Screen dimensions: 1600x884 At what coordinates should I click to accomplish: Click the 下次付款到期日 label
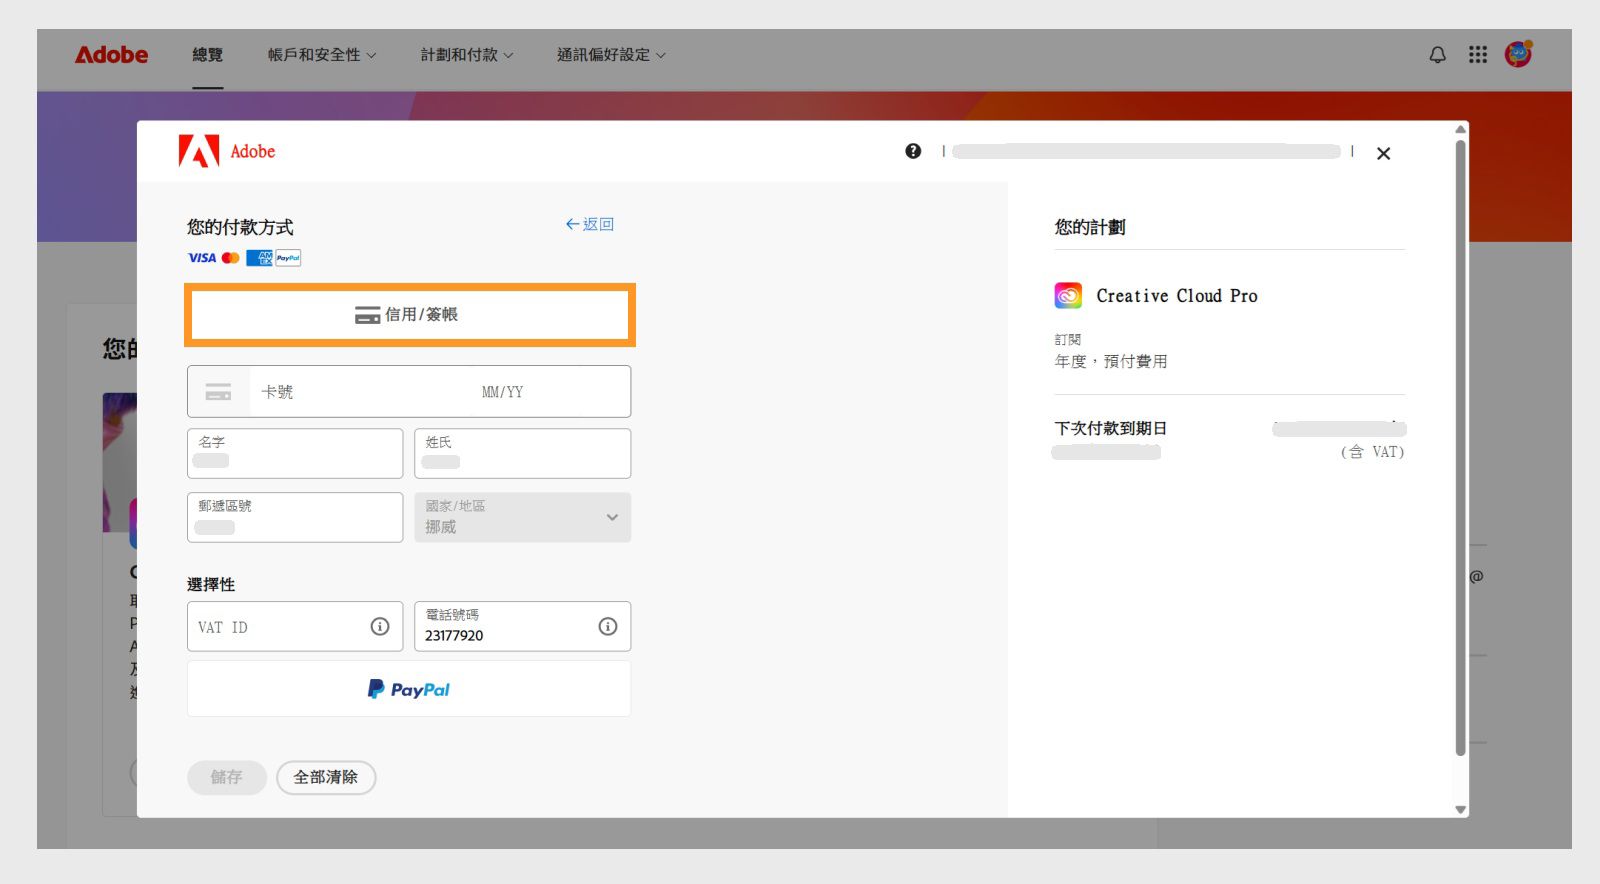click(x=1111, y=428)
